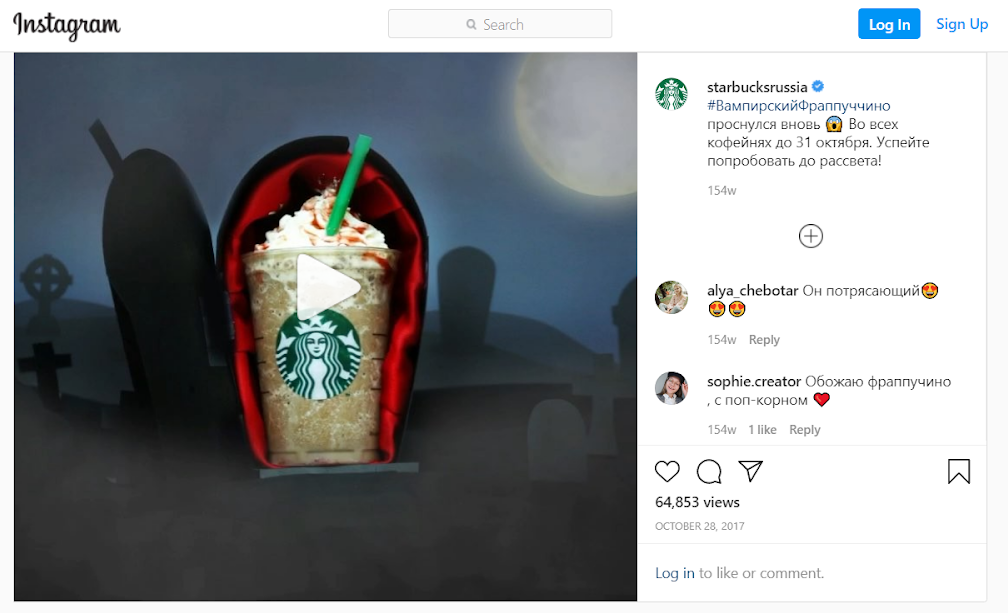
Task: Click the blue Log In button
Action: click(888, 24)
